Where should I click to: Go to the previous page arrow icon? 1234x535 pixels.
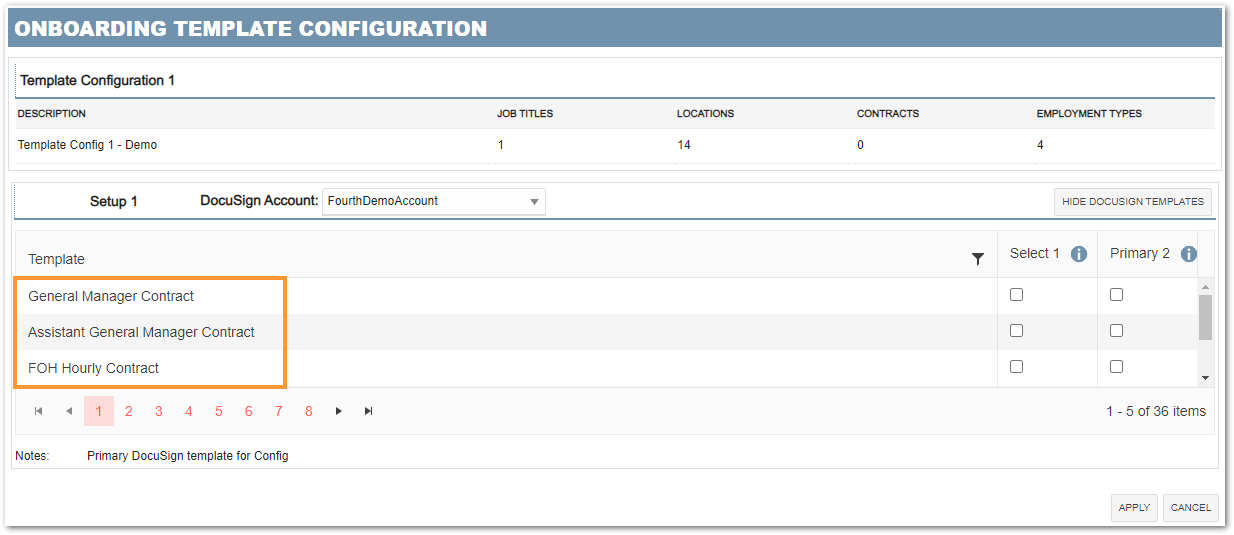tap(69, 411)
